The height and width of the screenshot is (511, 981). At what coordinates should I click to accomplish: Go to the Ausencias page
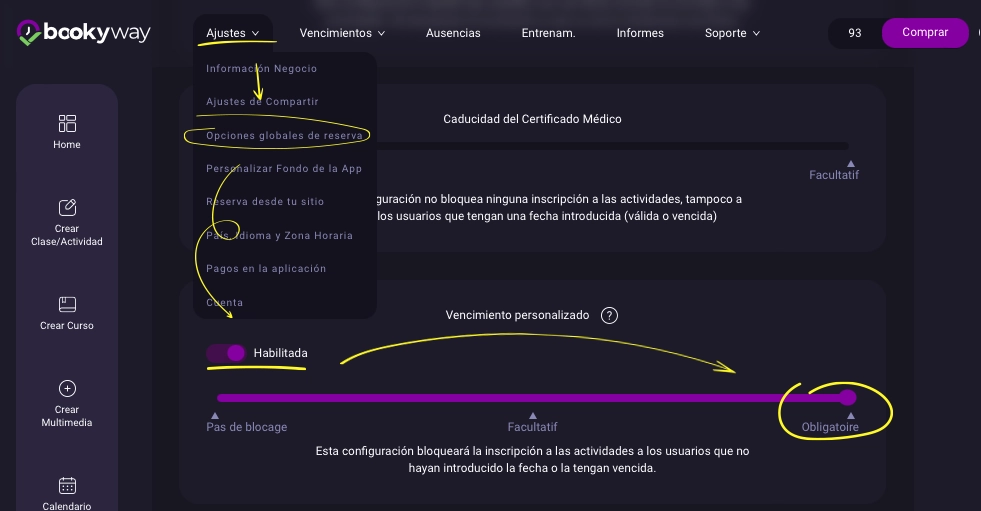[x=453, y=33]
